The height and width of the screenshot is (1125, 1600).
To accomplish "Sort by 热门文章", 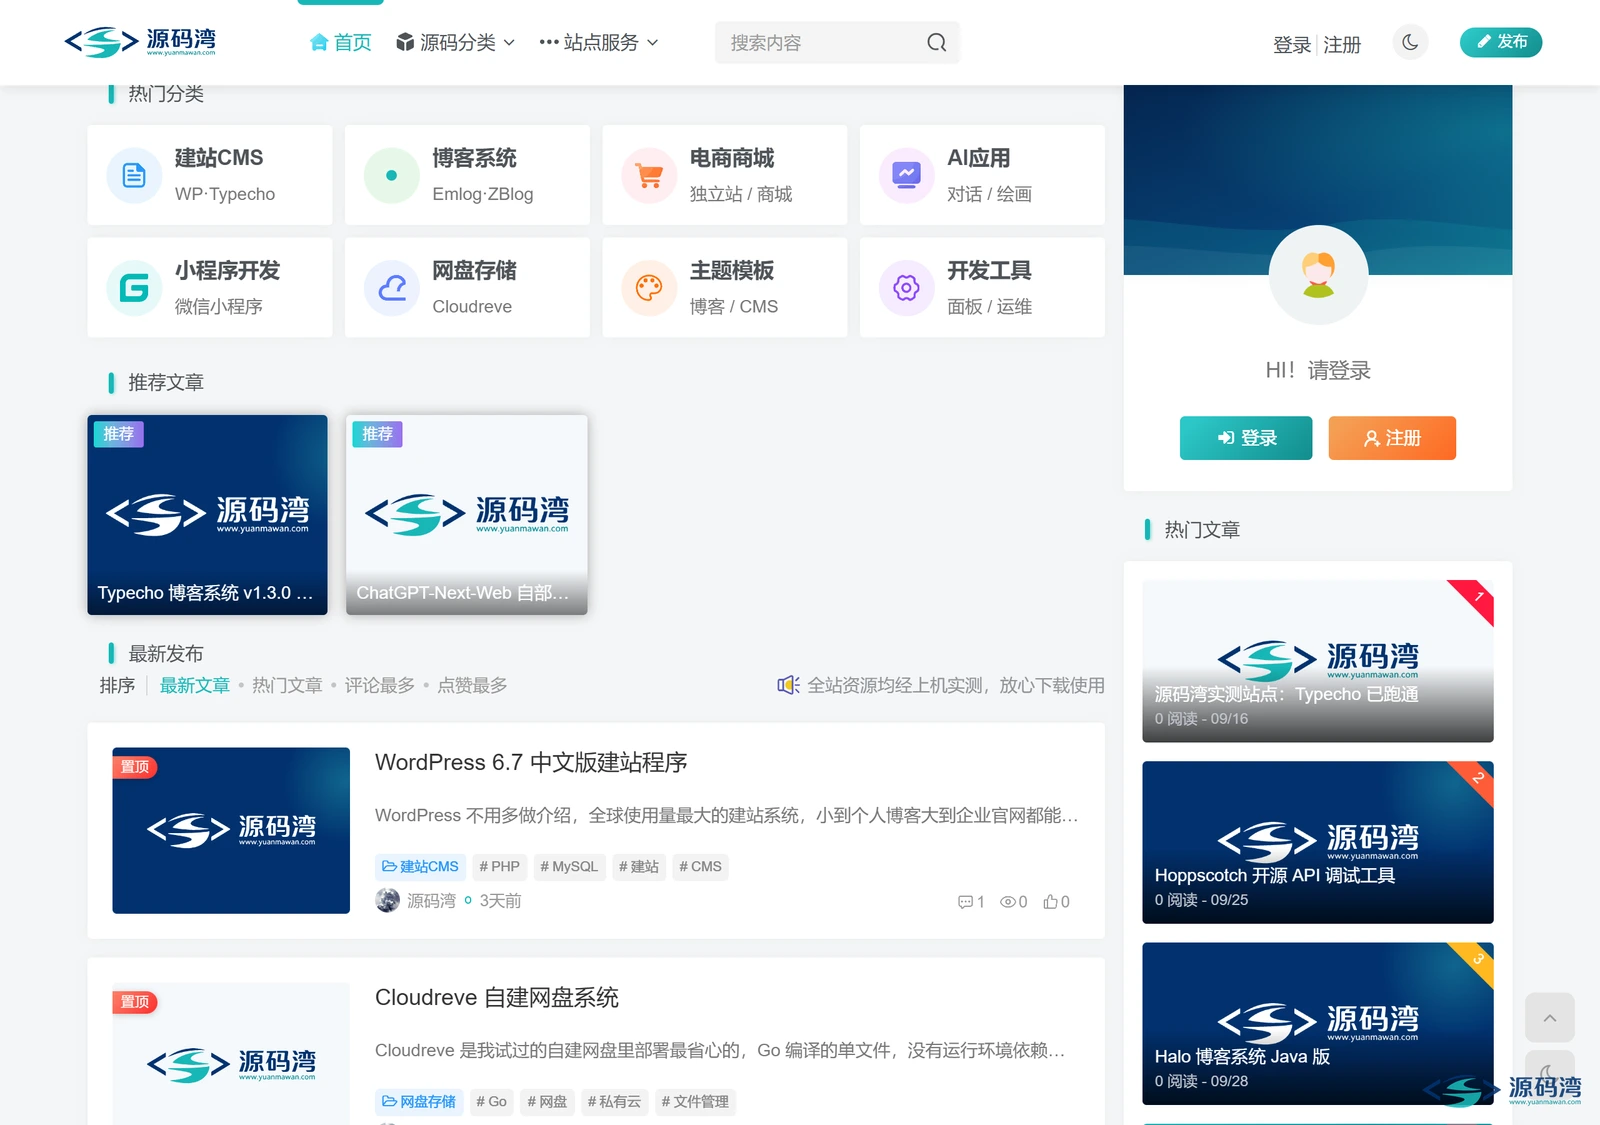I will tap(287, 685).
